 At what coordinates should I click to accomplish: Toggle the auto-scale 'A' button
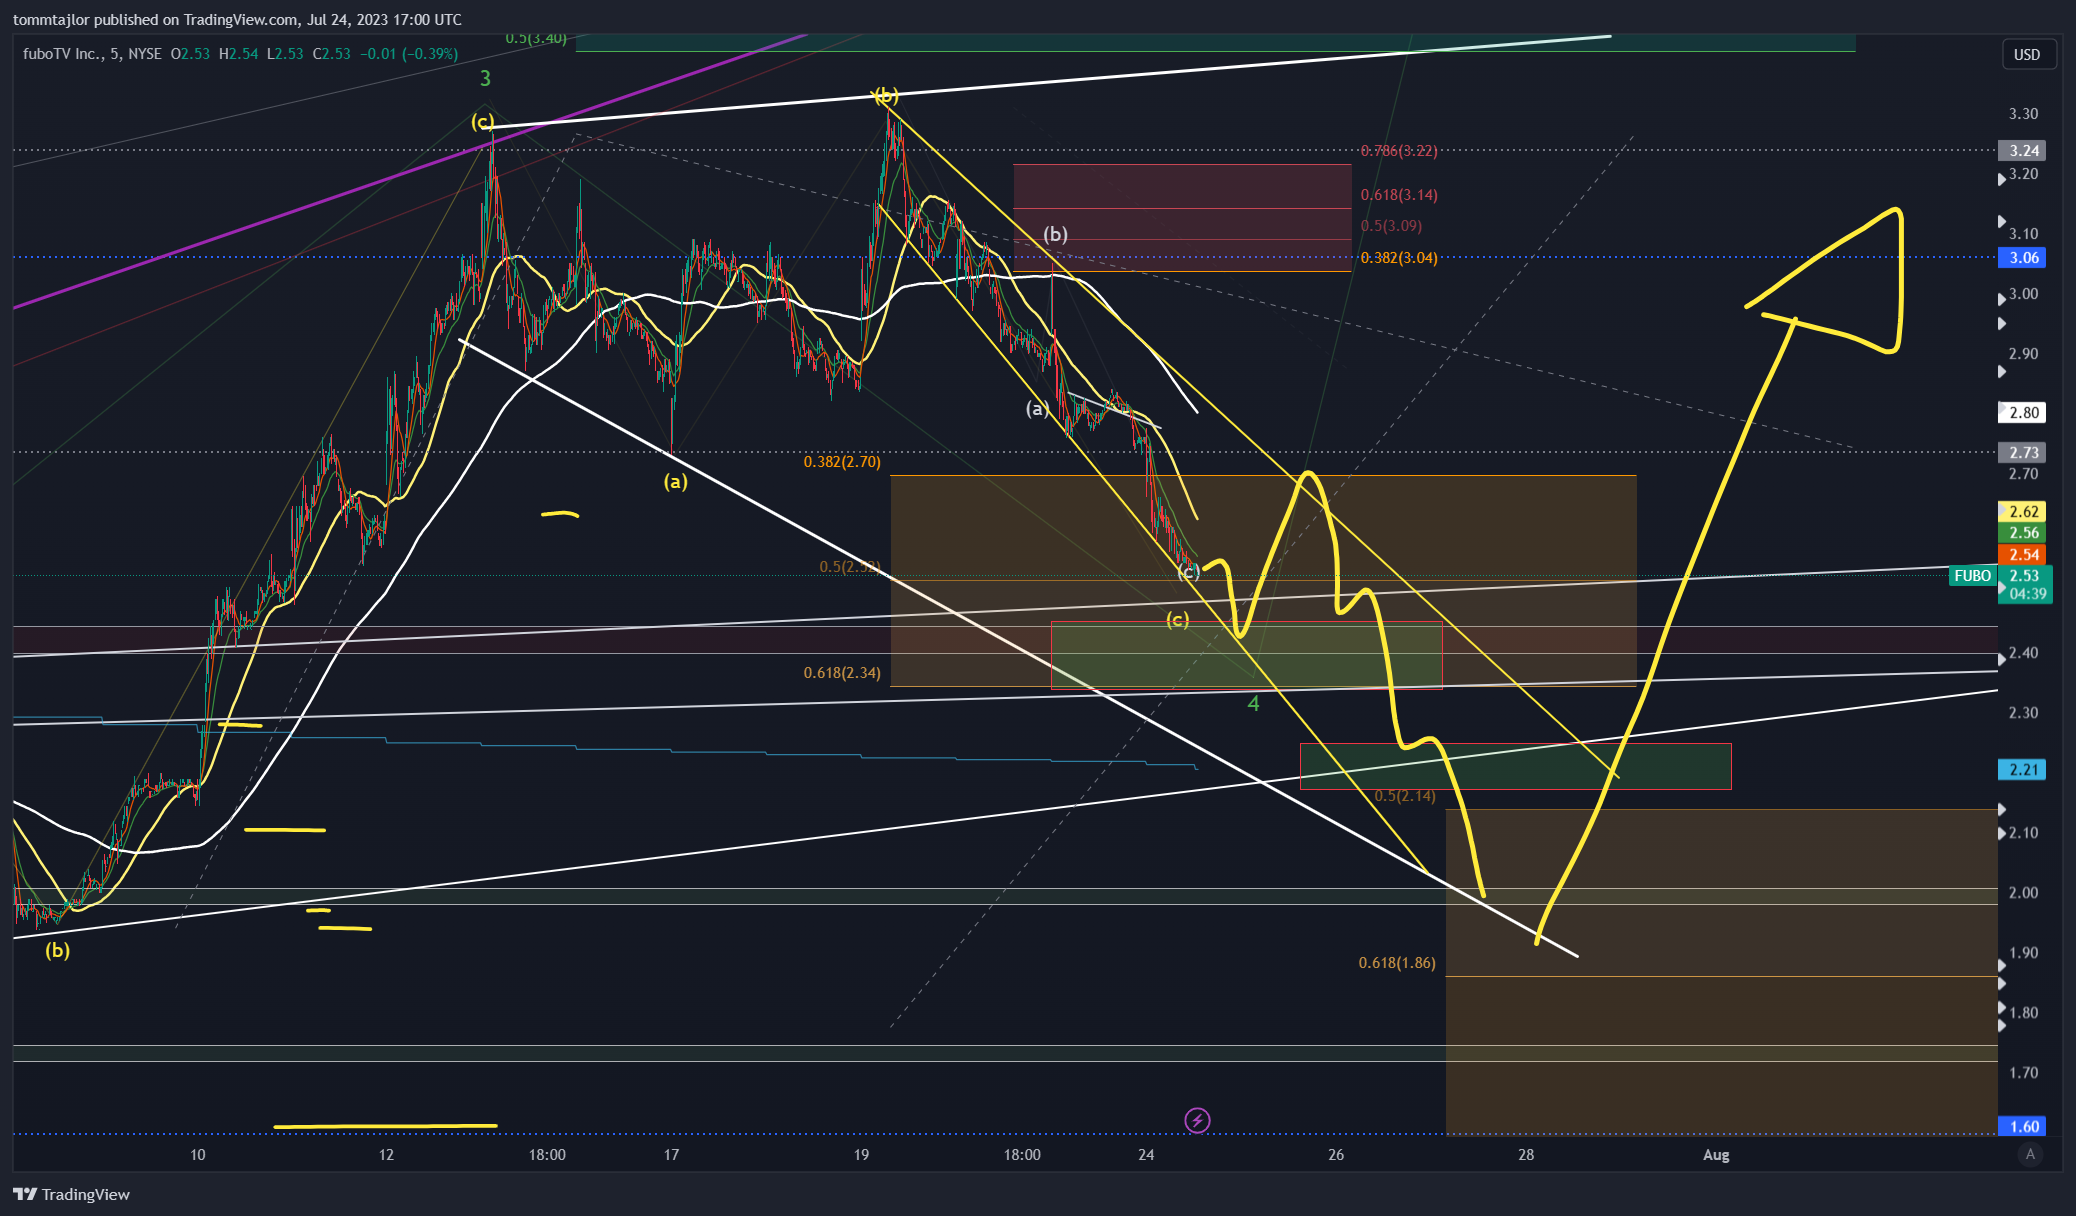click(x=2029, y=1154)
